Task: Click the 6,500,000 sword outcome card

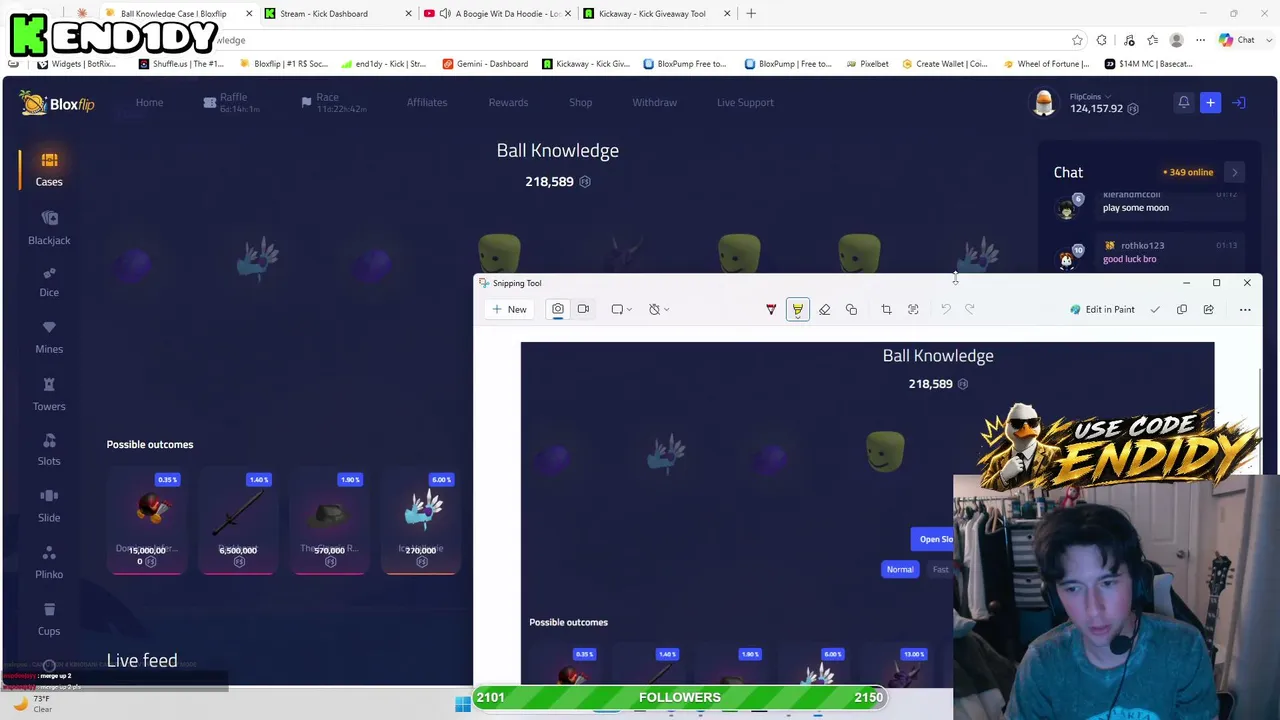Action: [238, 521]
